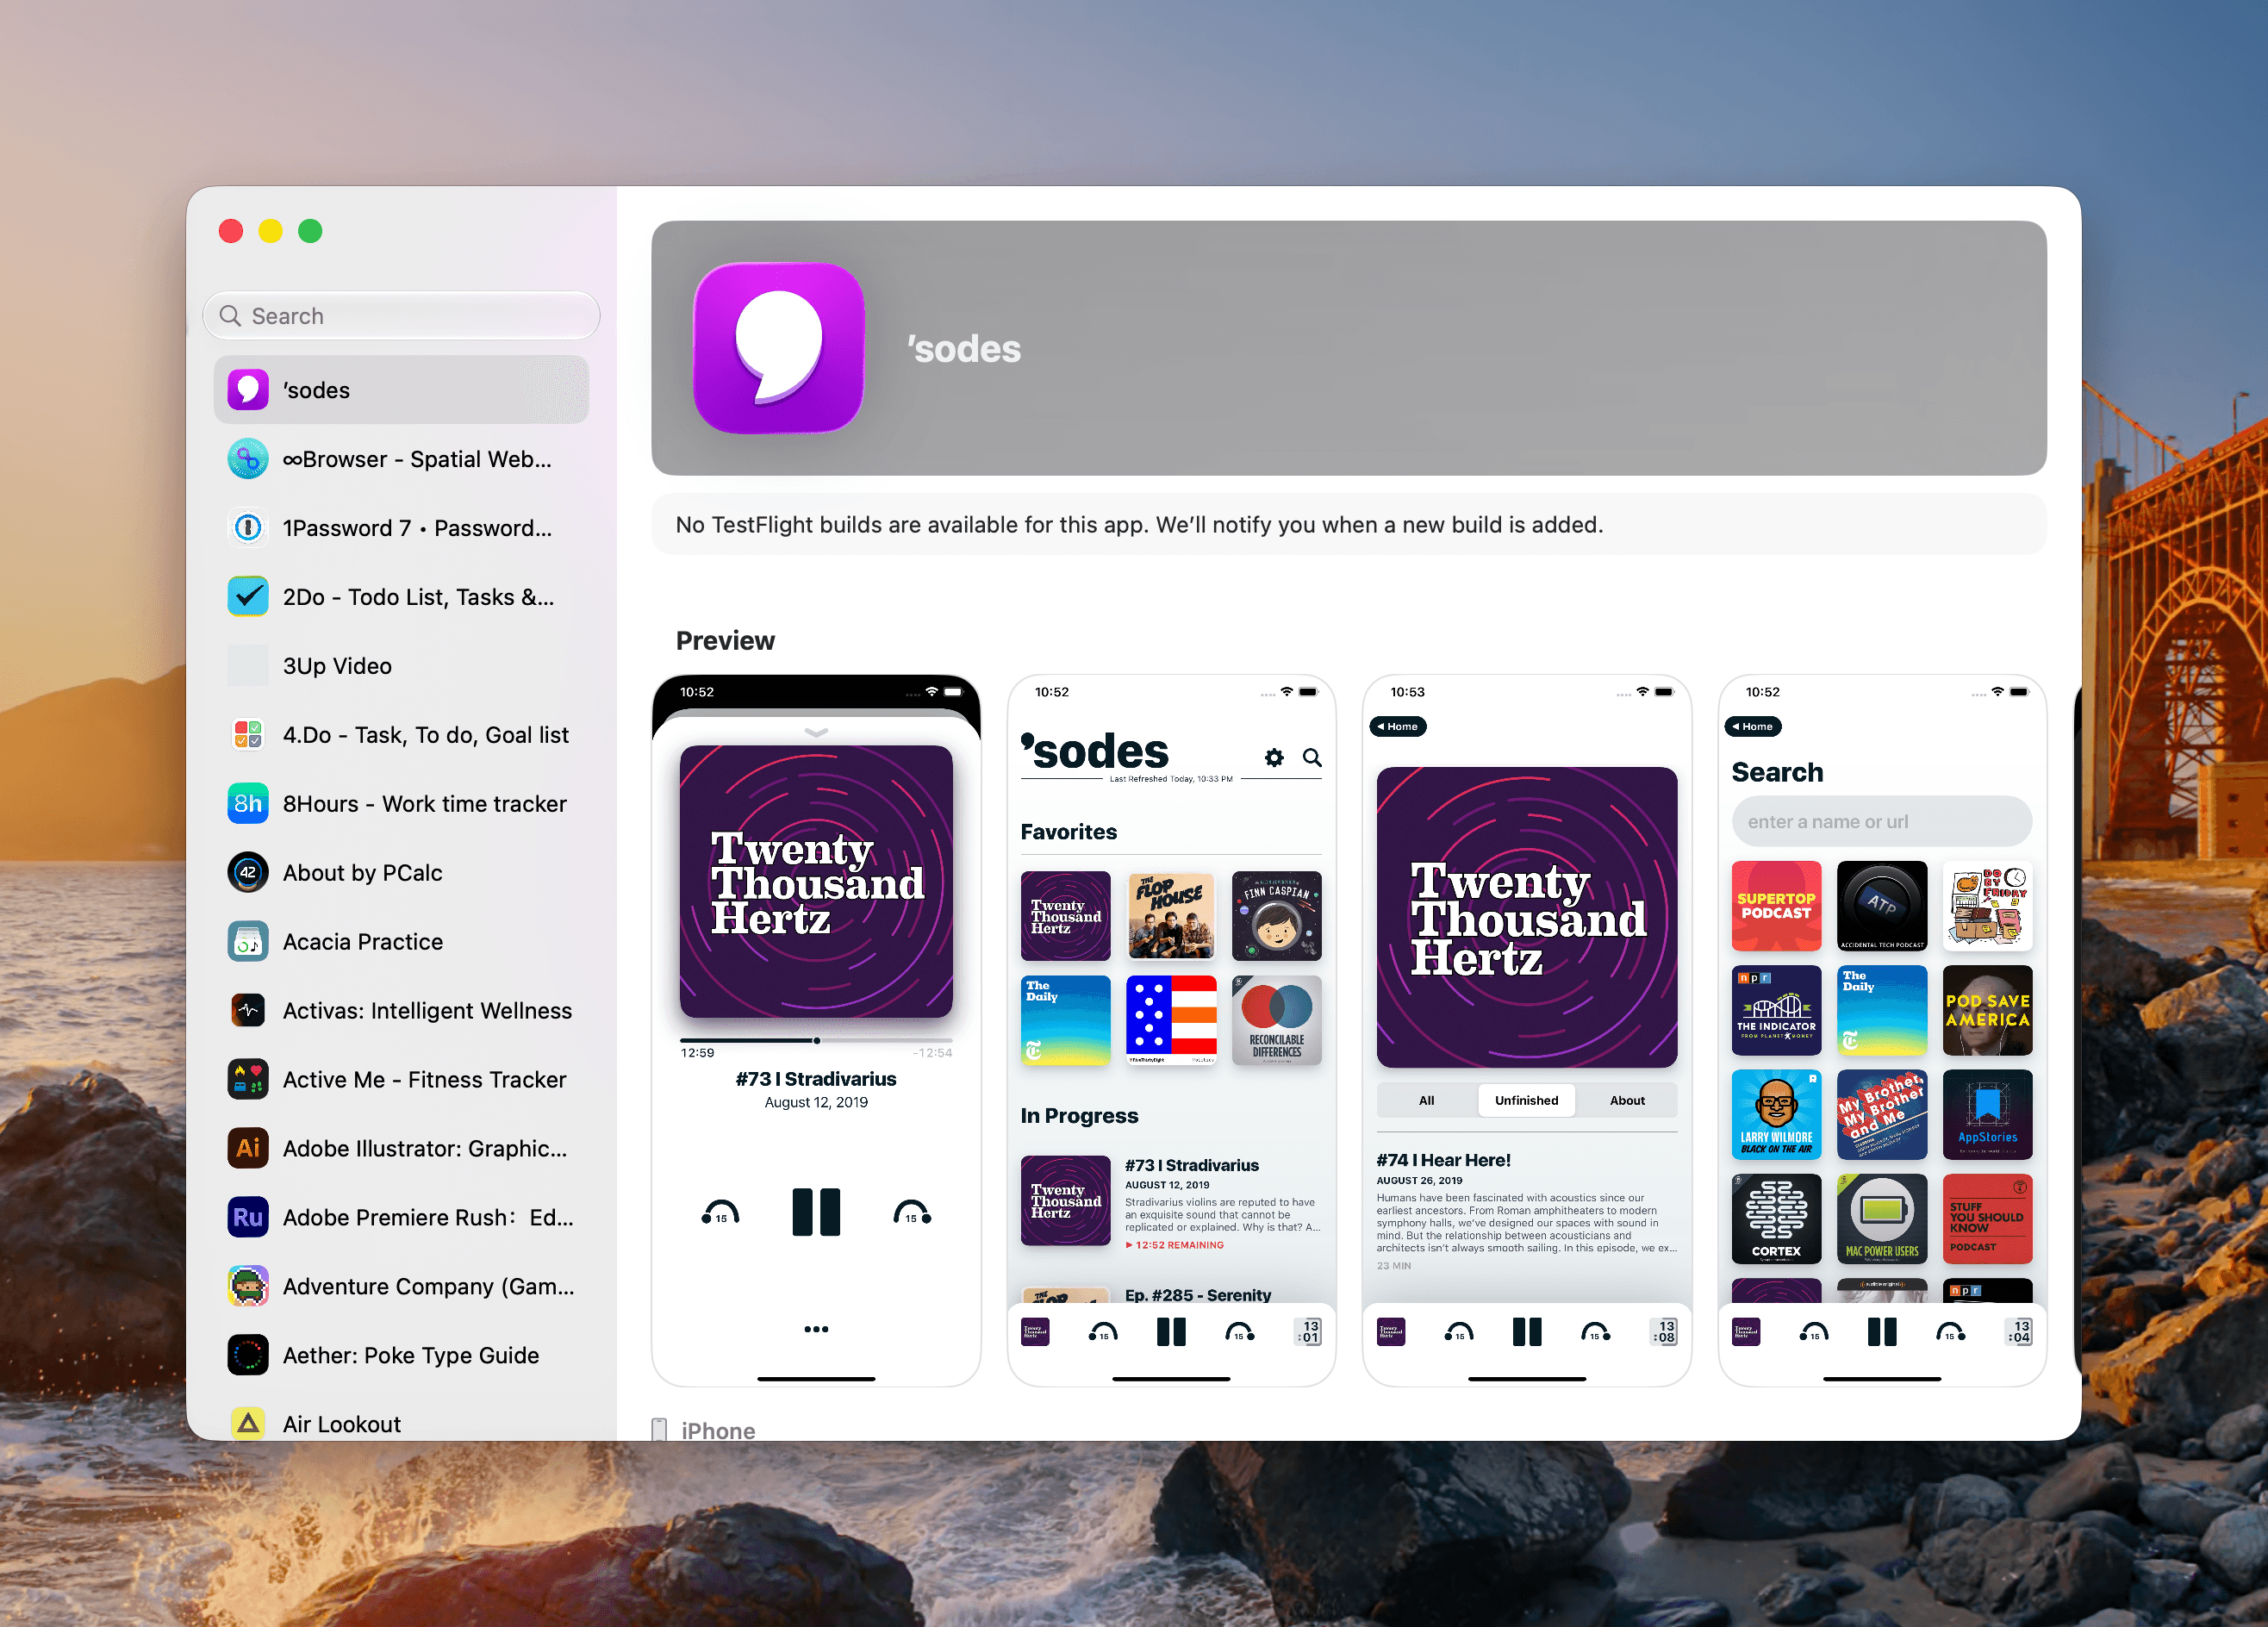Click the yellow minimize window button
2268x1627 pixels.
[270, 231]
